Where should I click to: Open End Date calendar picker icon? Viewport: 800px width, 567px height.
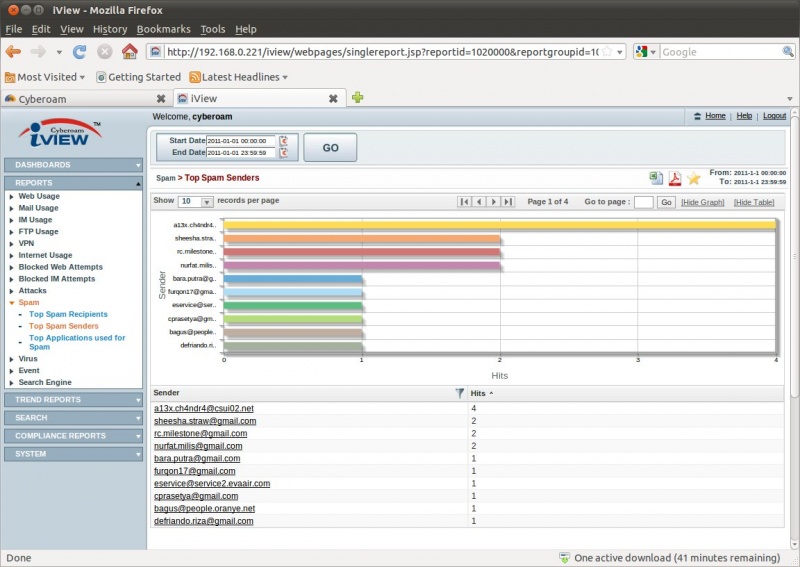[x=283, y=153]
